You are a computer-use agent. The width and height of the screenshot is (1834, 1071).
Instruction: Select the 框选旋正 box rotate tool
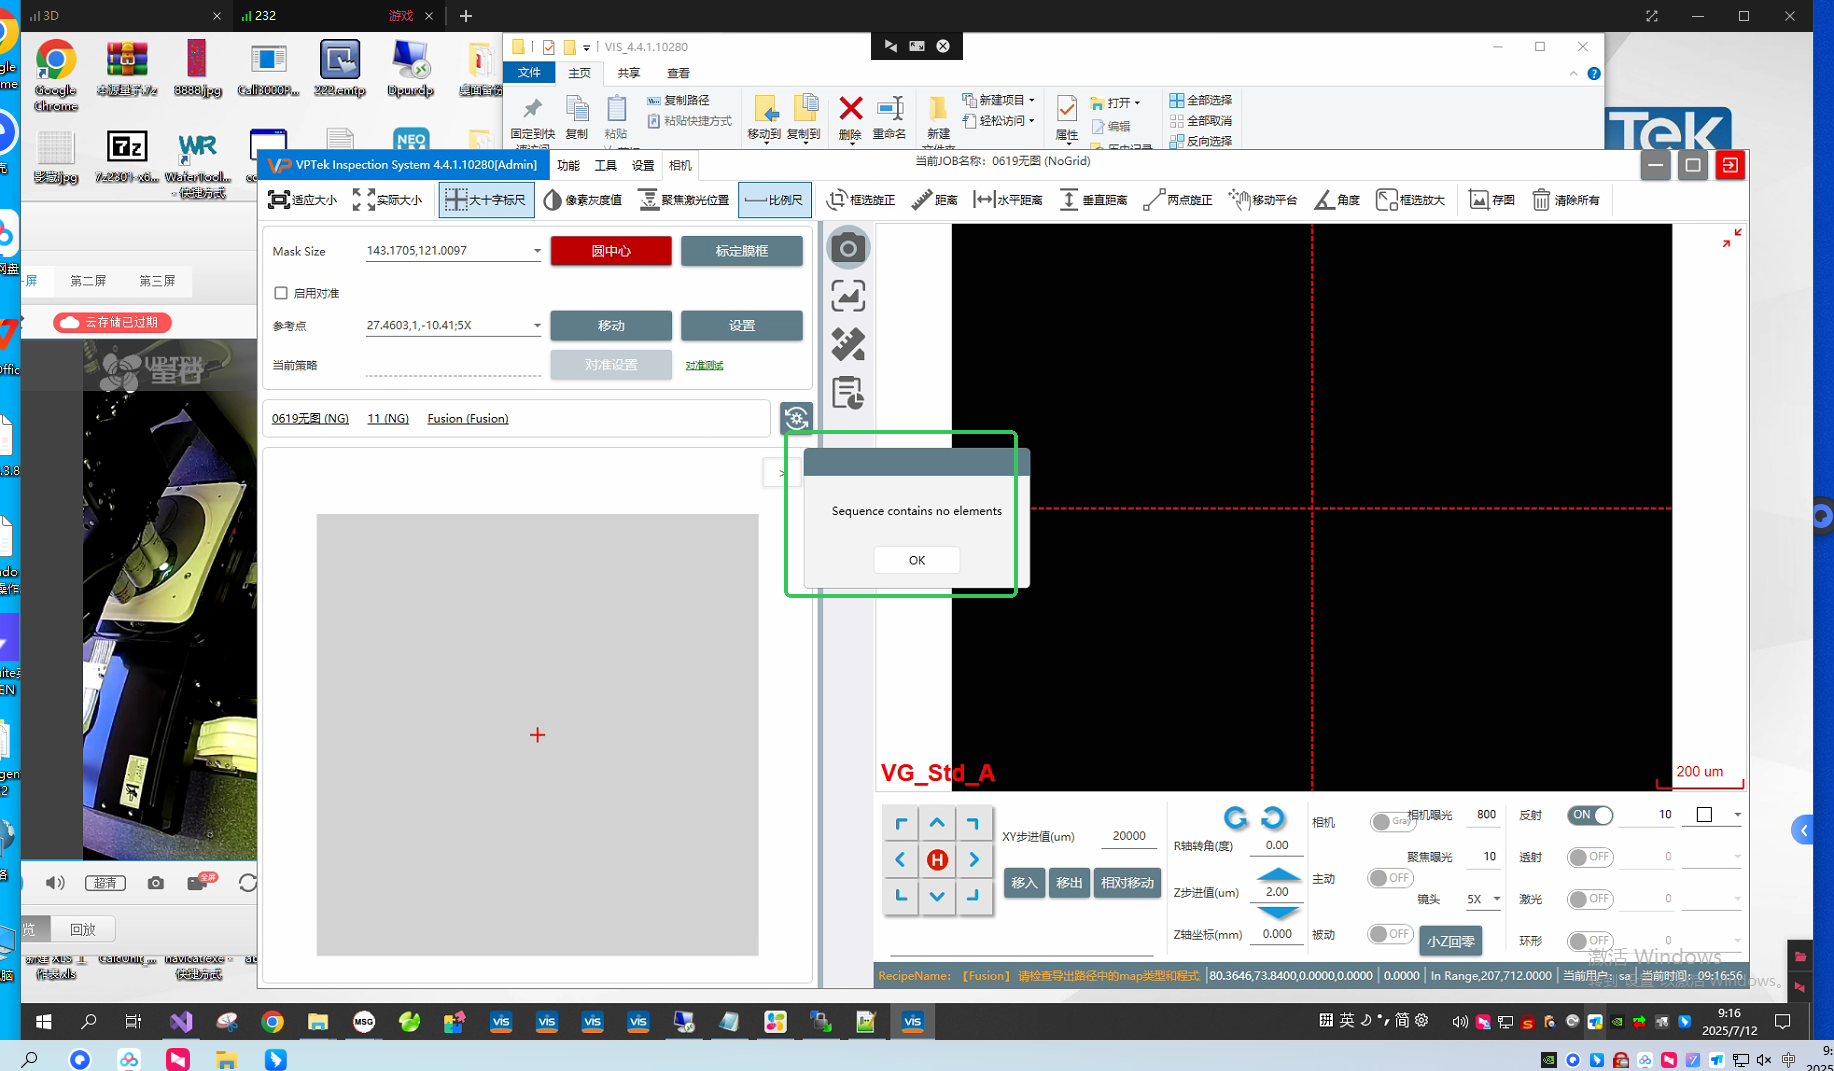coord(861,200)
